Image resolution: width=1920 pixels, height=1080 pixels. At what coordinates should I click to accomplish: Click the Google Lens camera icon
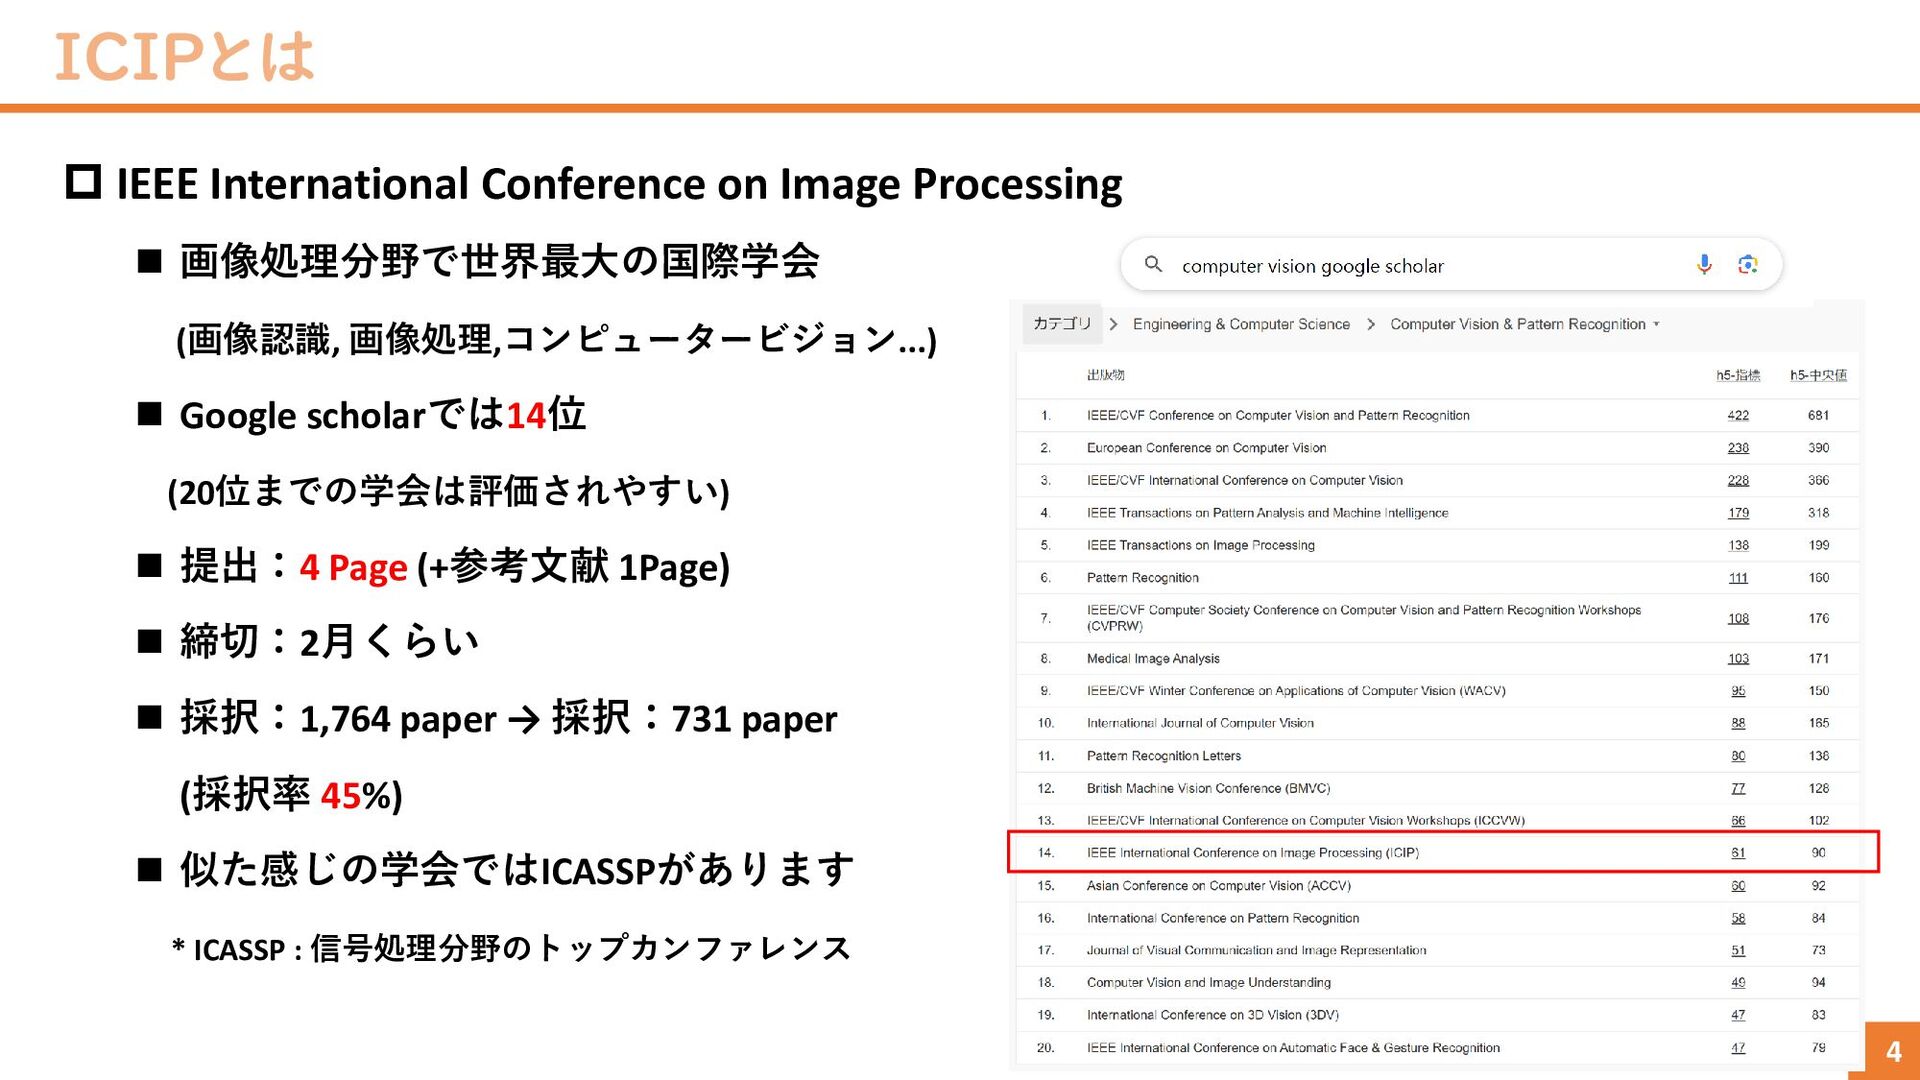(x=1748, y=264)
